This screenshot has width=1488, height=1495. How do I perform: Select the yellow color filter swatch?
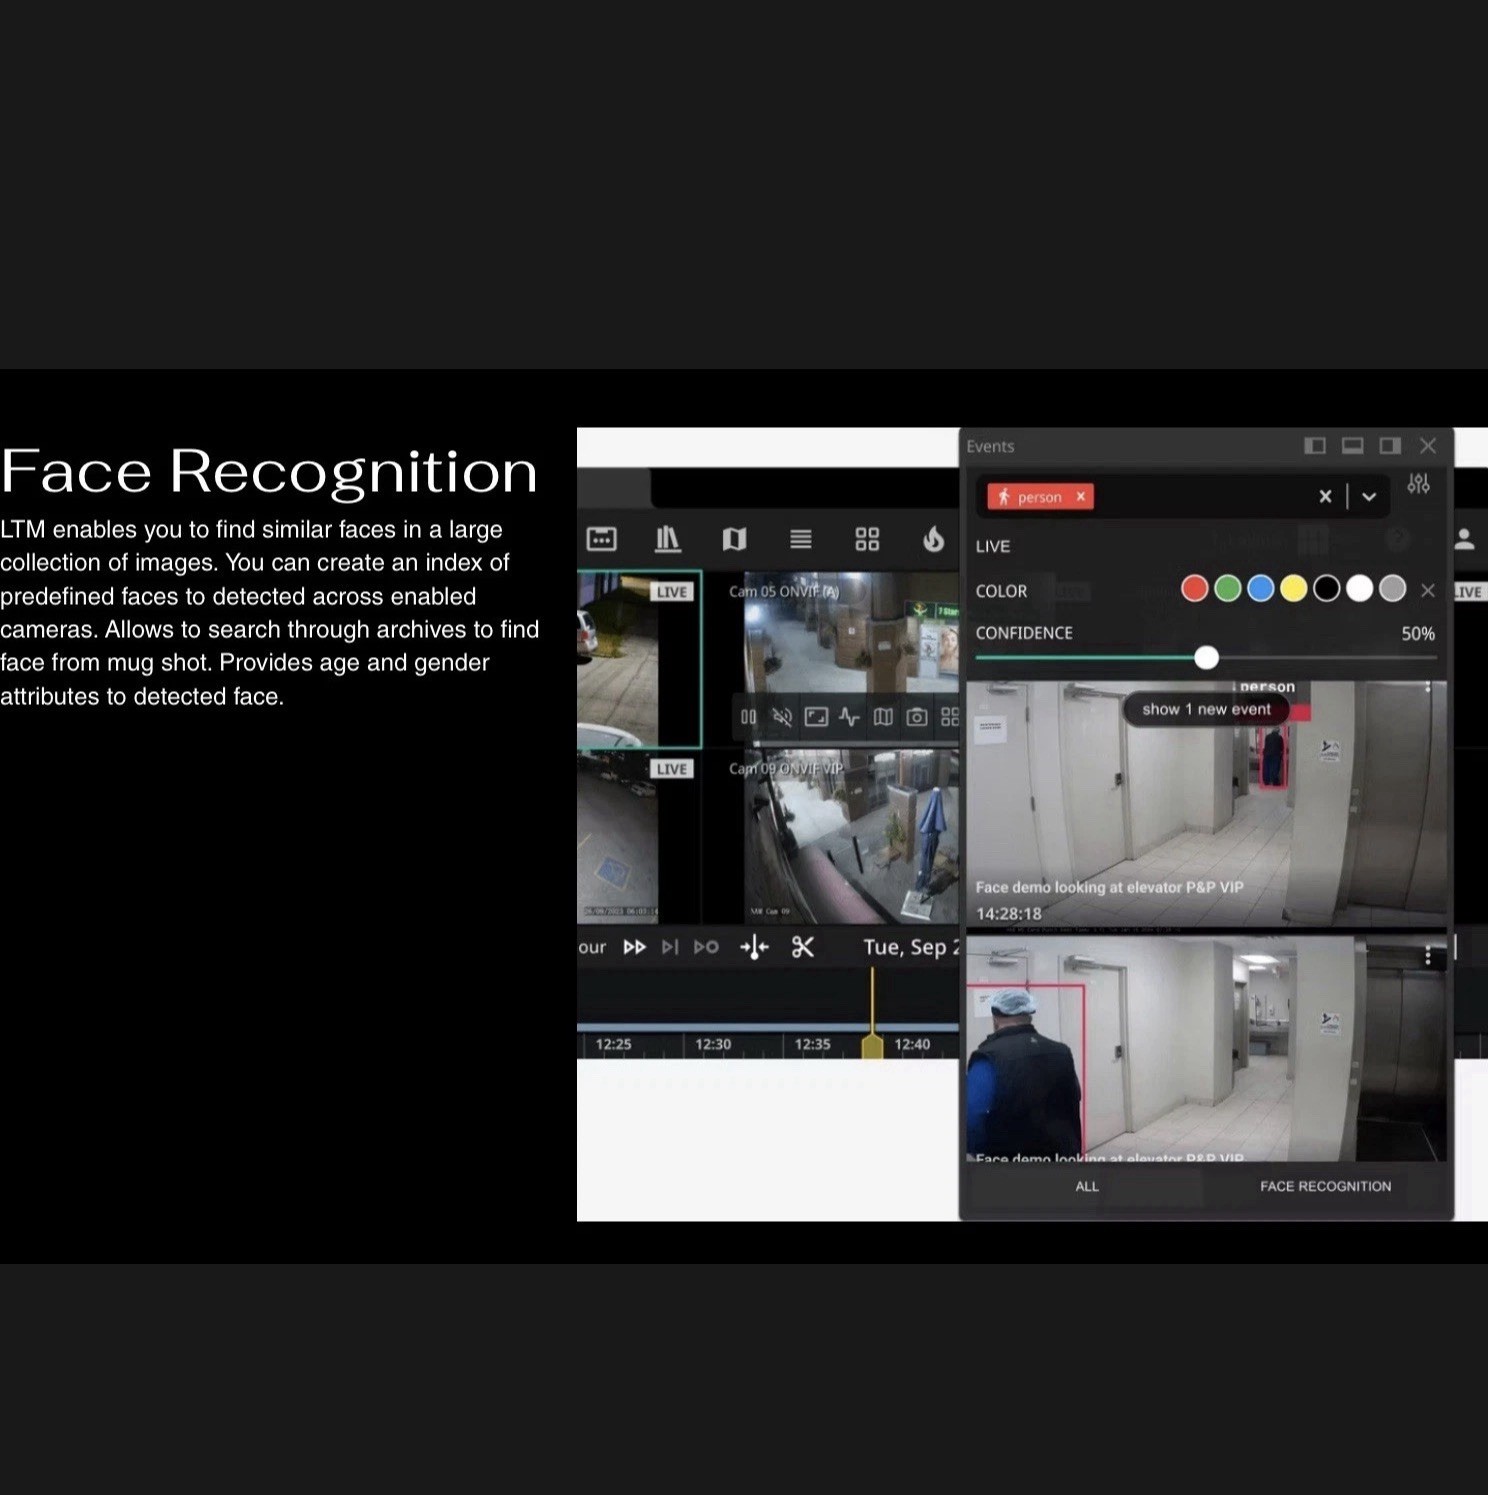(1293, 589)
